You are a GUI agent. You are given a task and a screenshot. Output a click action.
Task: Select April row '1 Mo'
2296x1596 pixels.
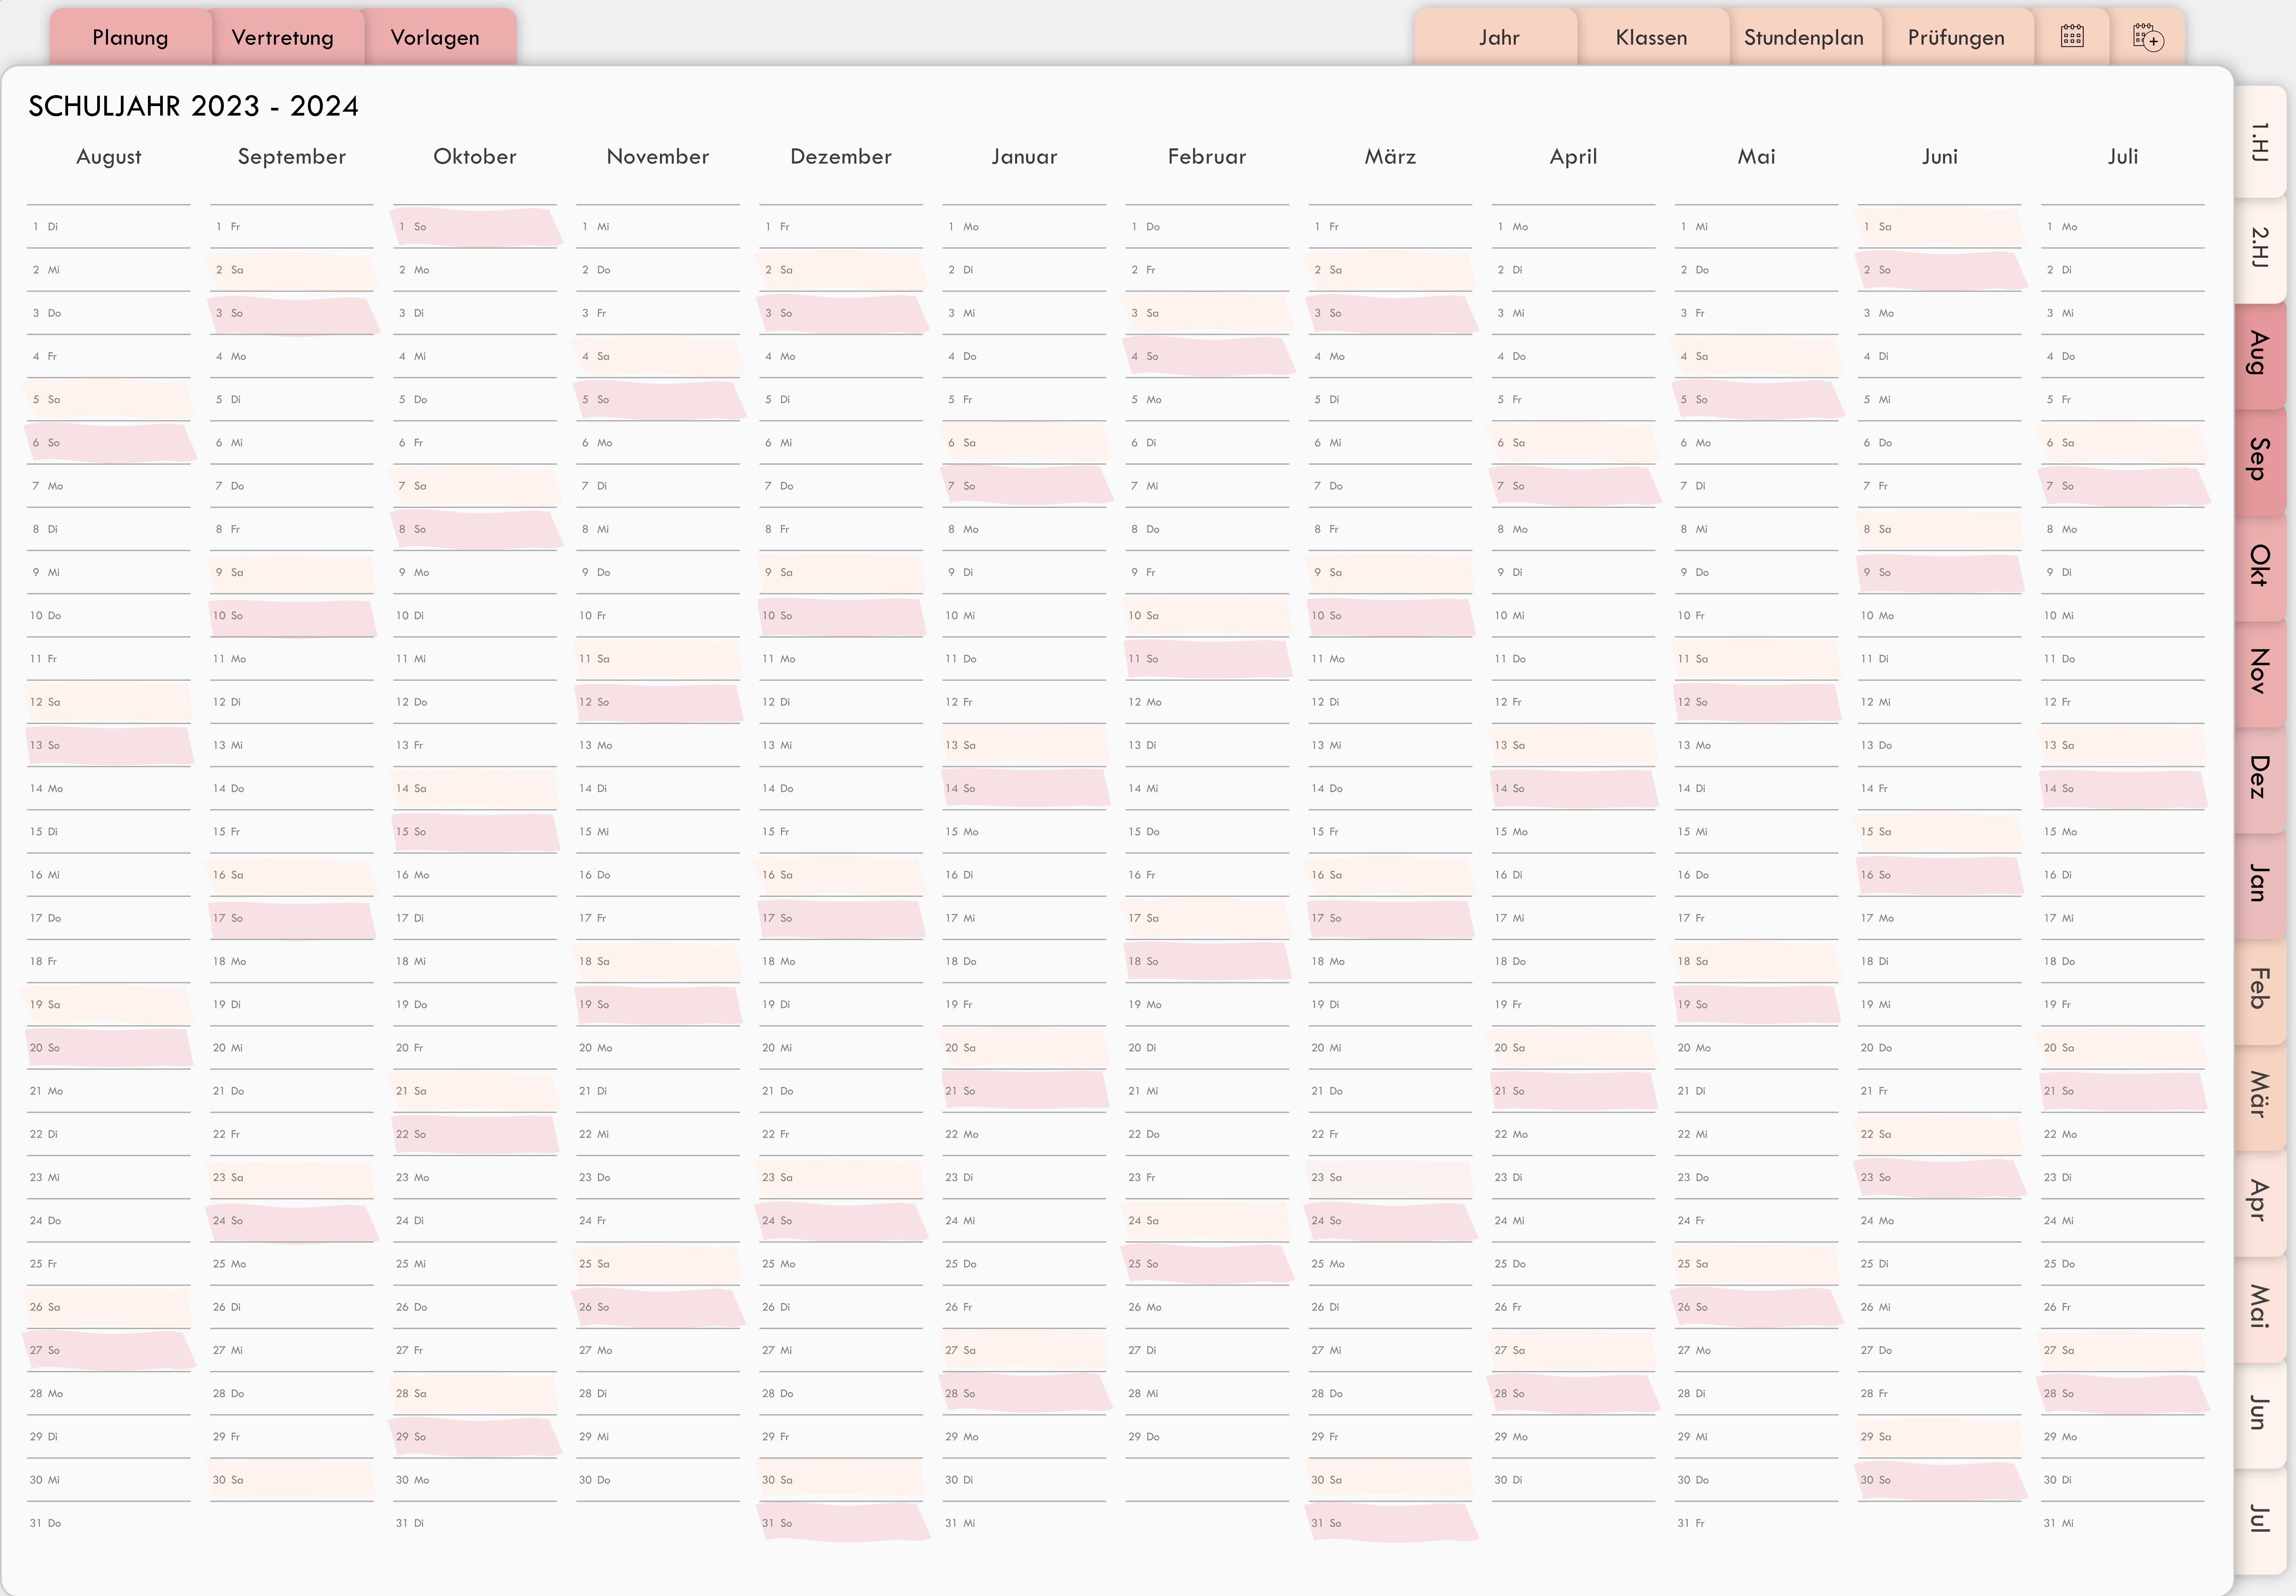[x=1573, y=227]
